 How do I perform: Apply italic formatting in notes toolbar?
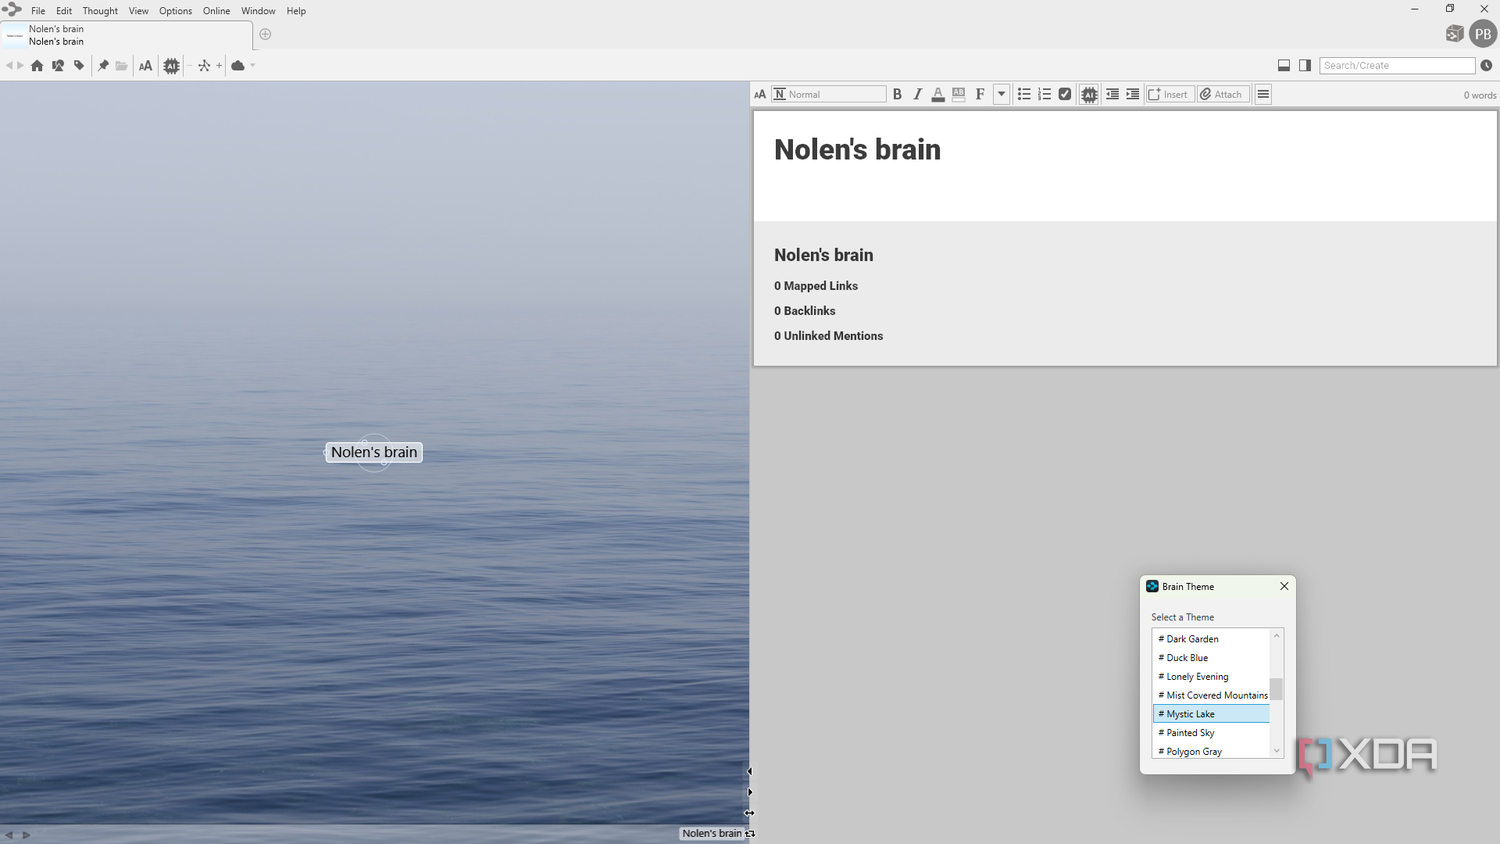(x=917, y=94)
